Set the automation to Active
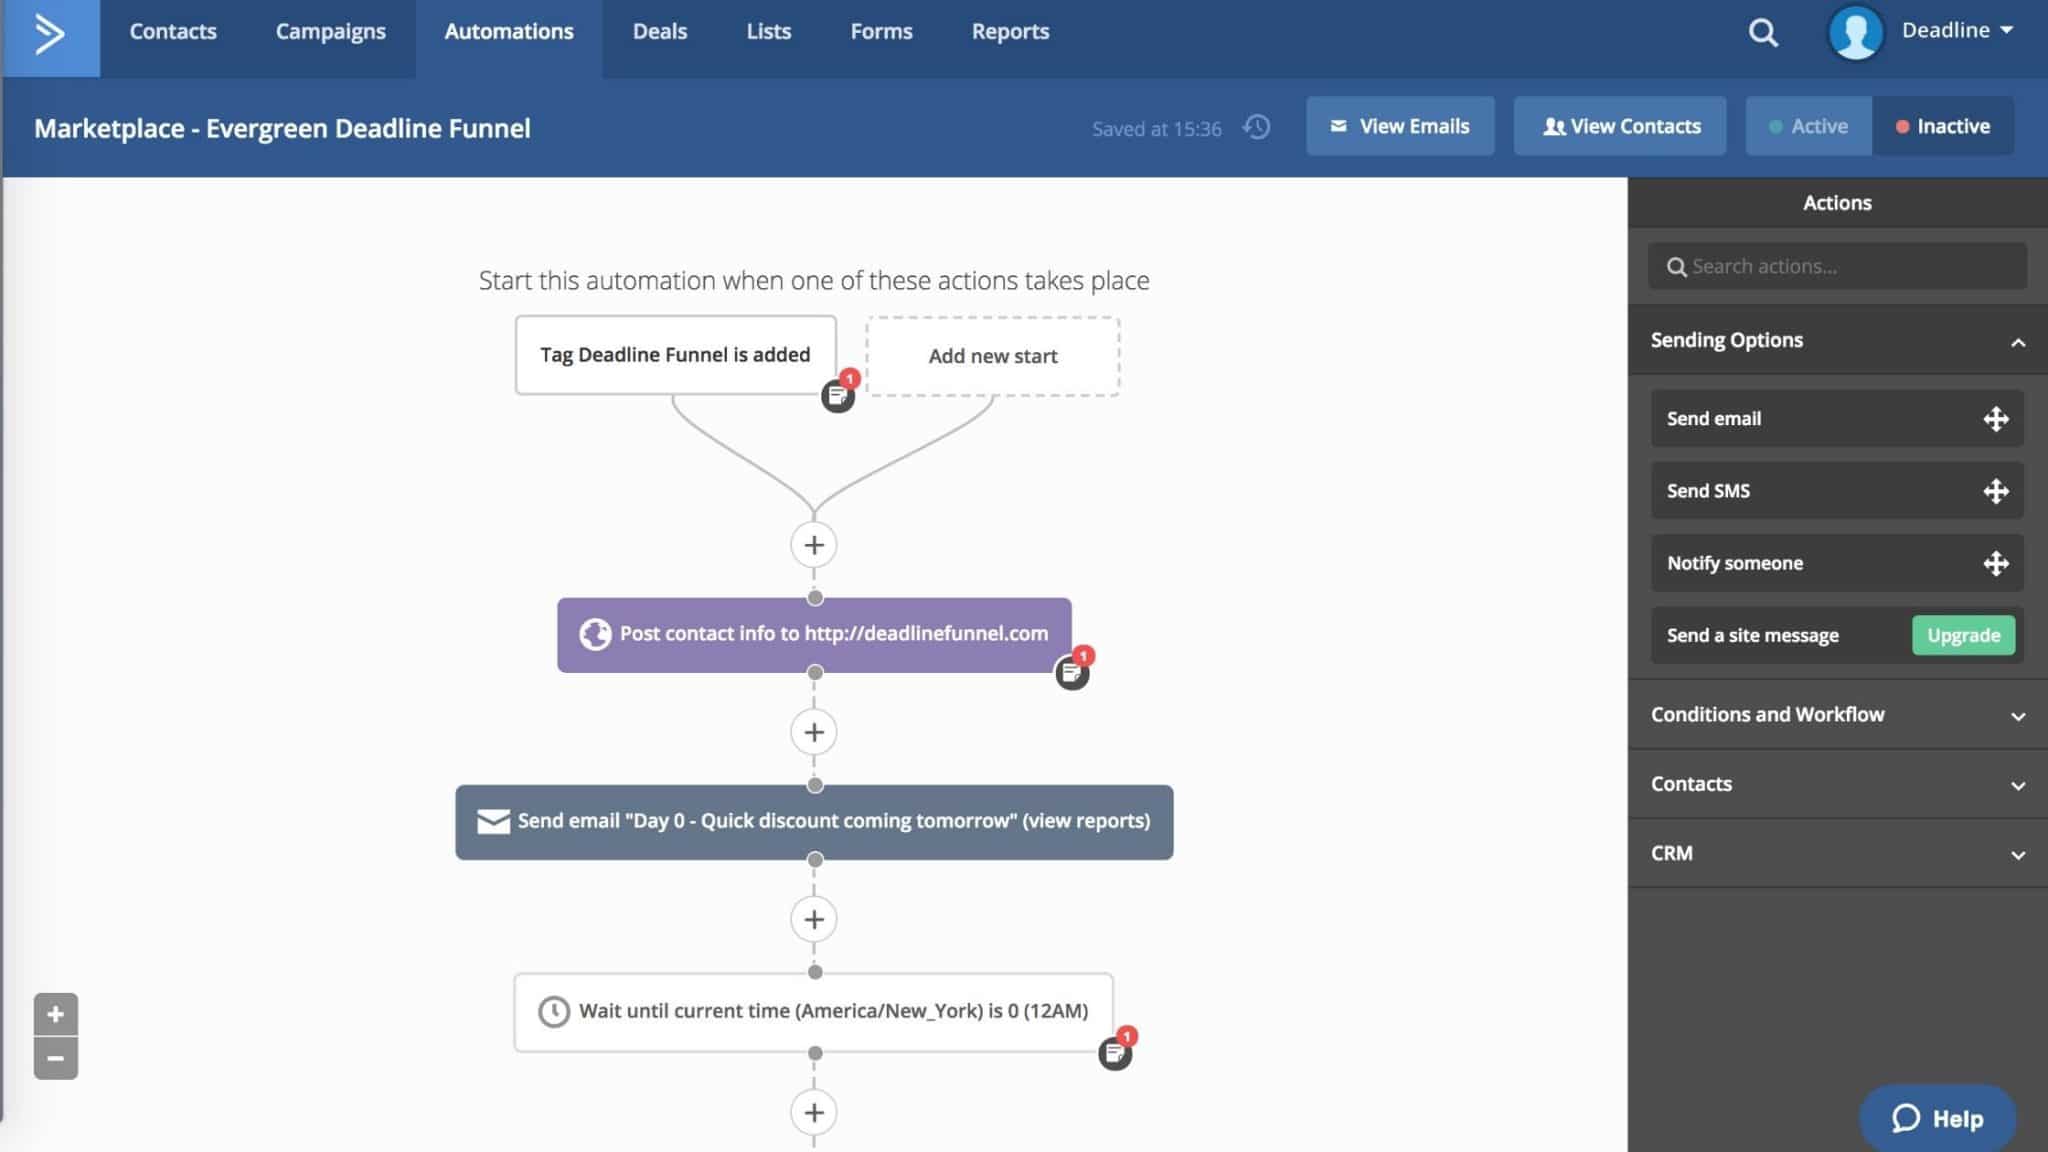The image size is (2048, 1152). point(1807,126)
